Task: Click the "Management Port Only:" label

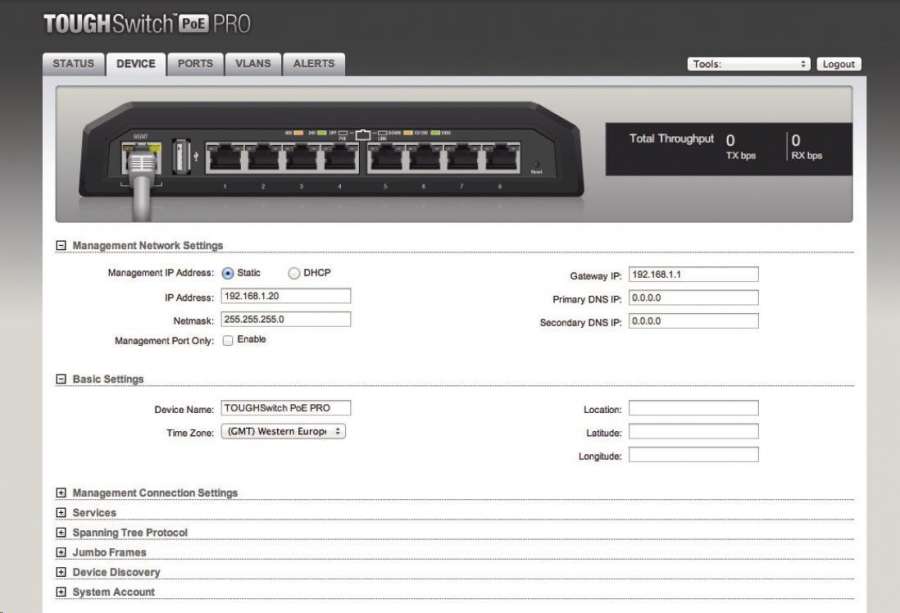Action: pos(164,341)
